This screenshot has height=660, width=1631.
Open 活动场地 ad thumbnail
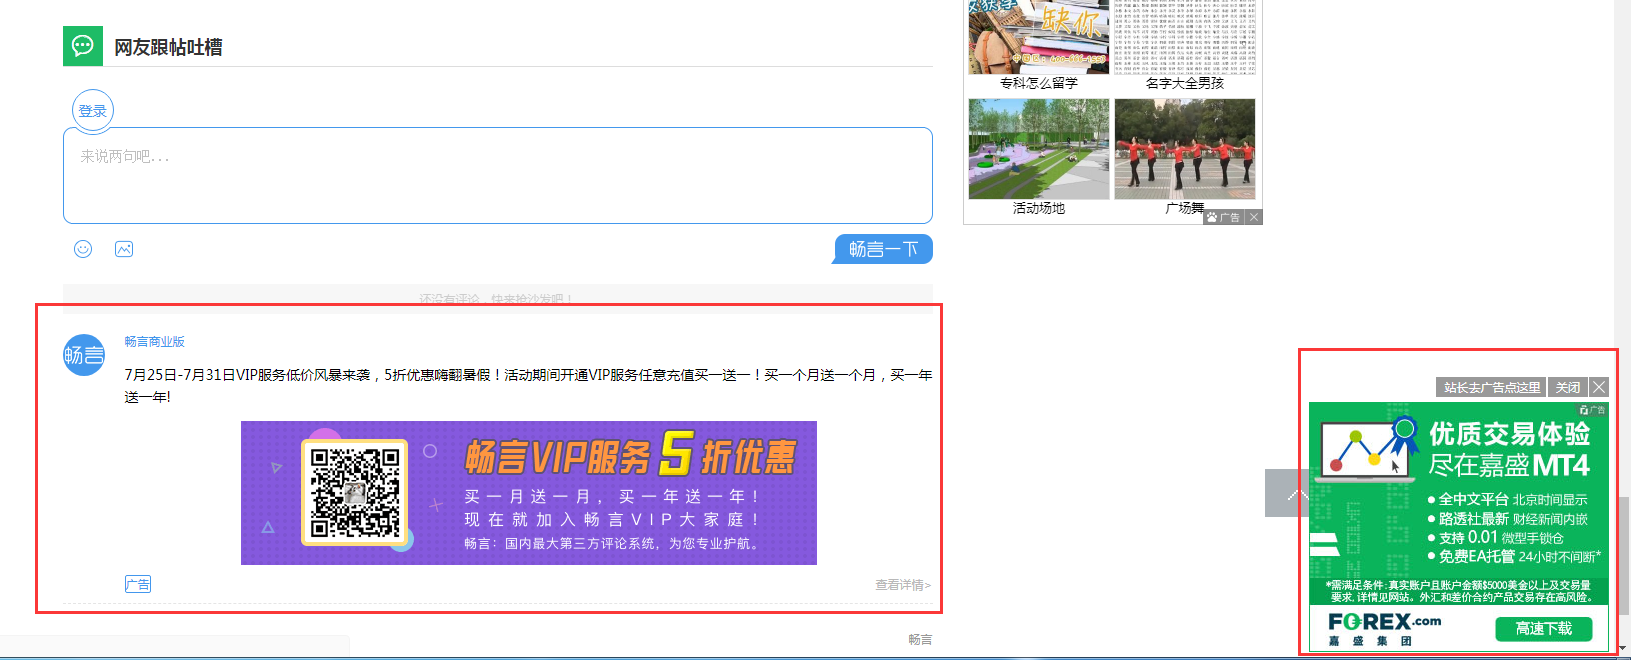[1039, 149]
